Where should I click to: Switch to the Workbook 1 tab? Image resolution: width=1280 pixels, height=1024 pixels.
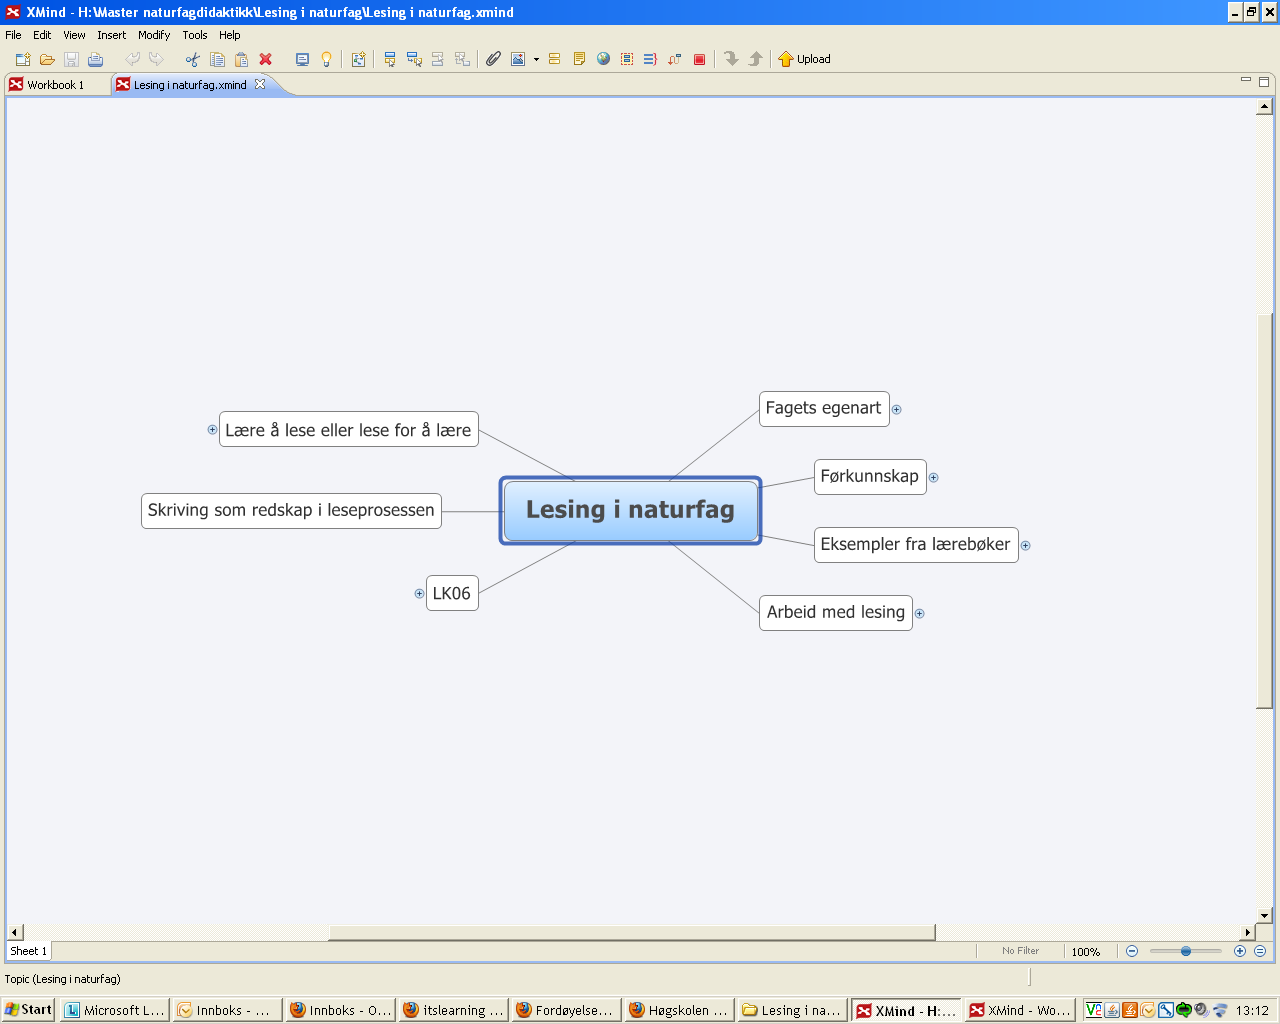point(56,85)
